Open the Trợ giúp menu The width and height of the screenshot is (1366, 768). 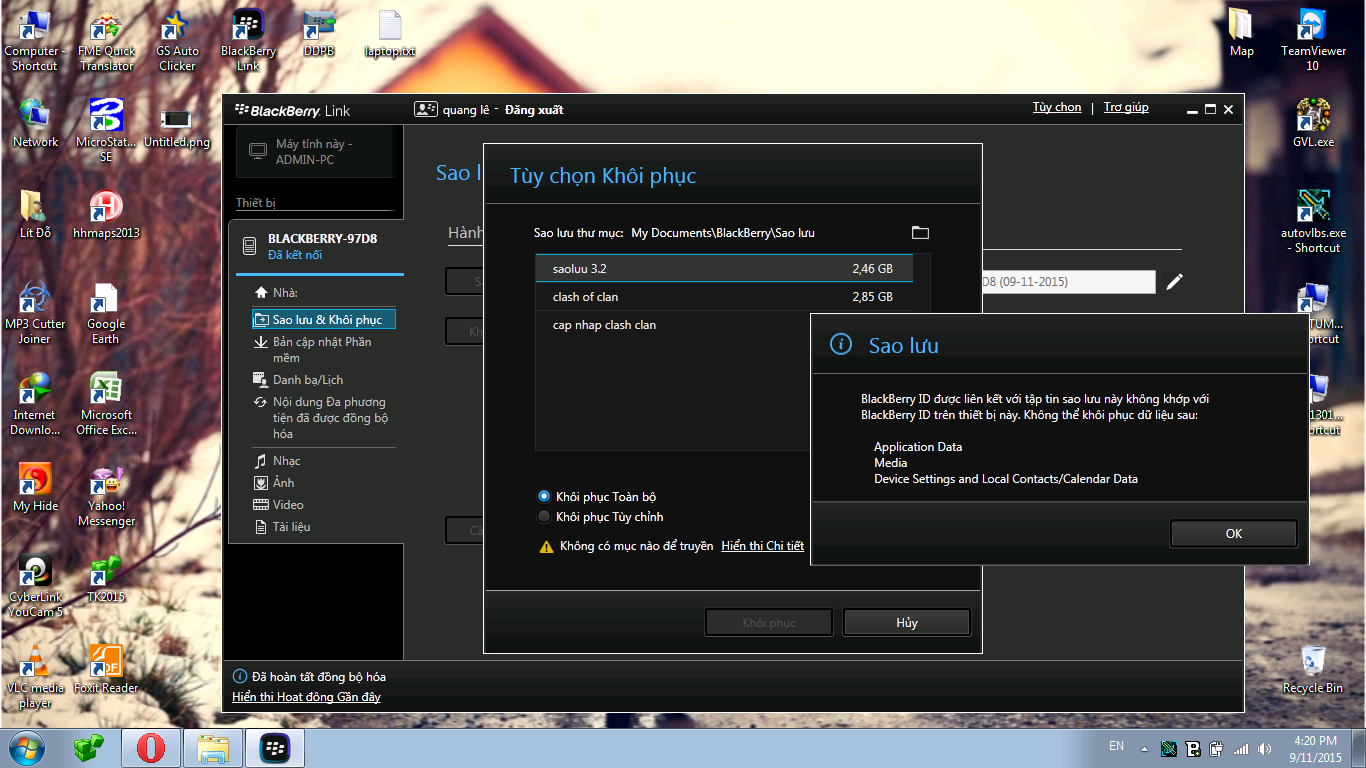tap(1126, 107)
